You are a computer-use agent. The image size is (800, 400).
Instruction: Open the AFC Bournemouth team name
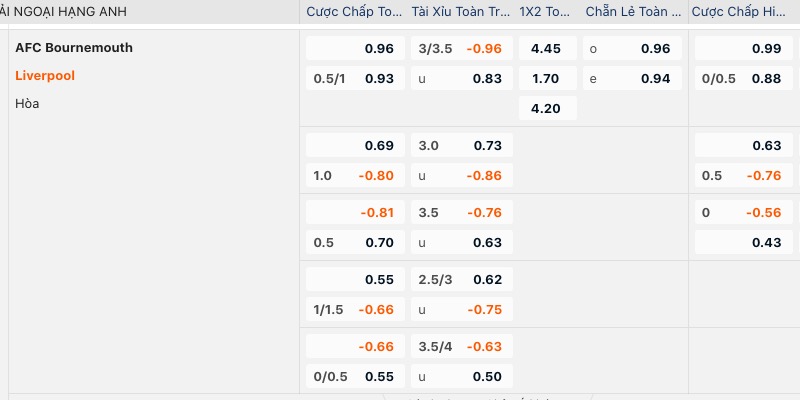[x=74, y=47]
